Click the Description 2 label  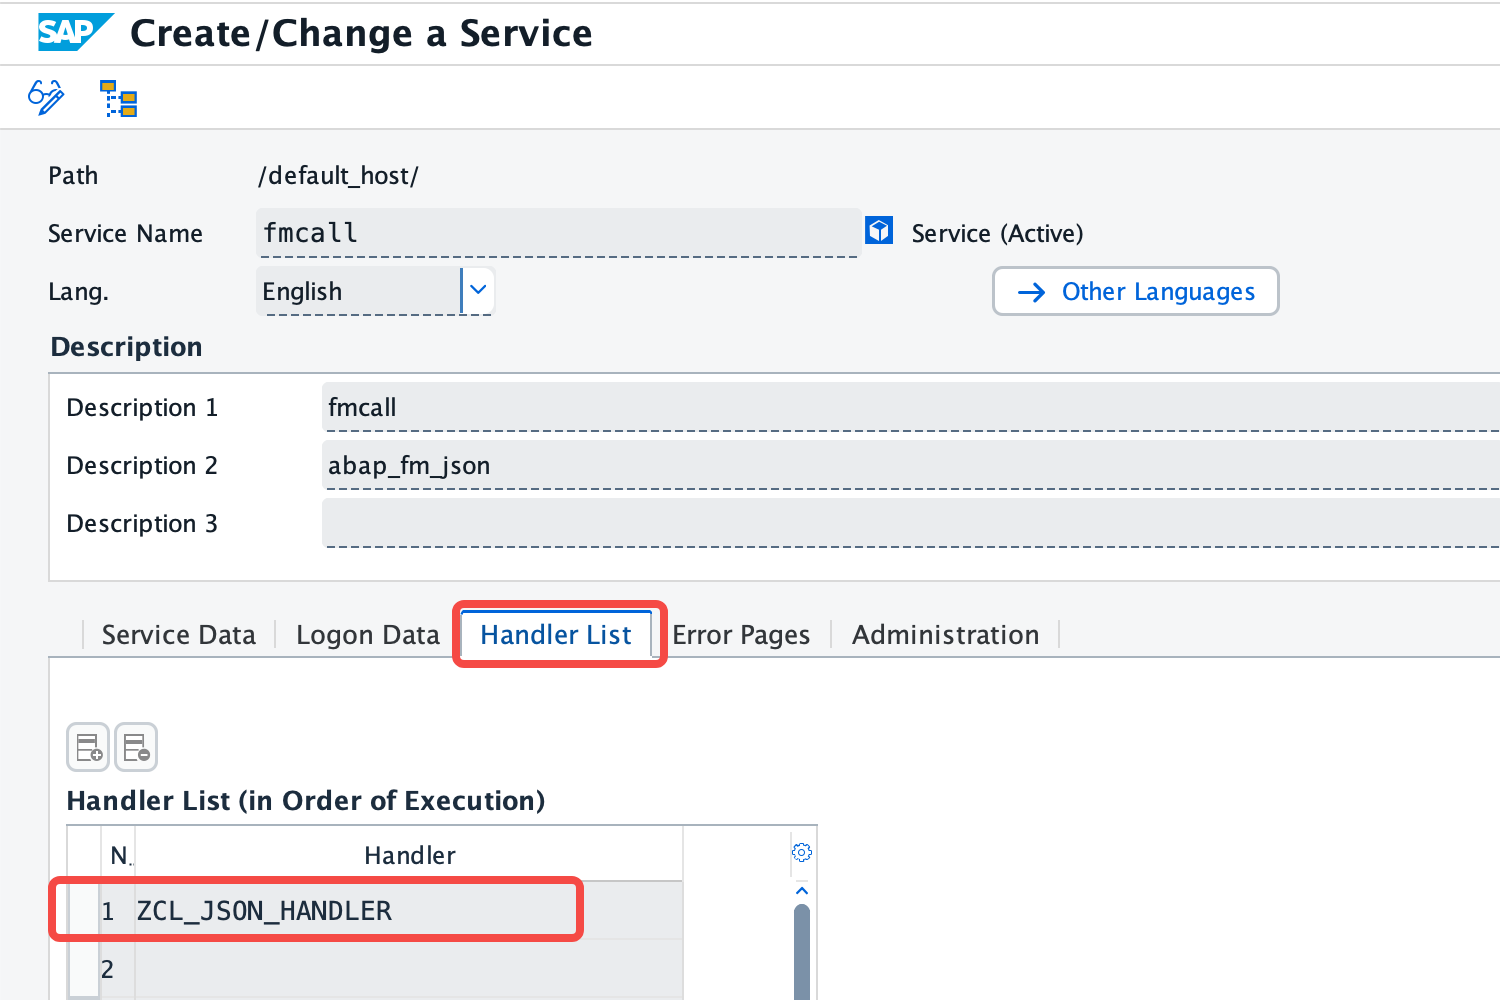[x=142, y=465]
